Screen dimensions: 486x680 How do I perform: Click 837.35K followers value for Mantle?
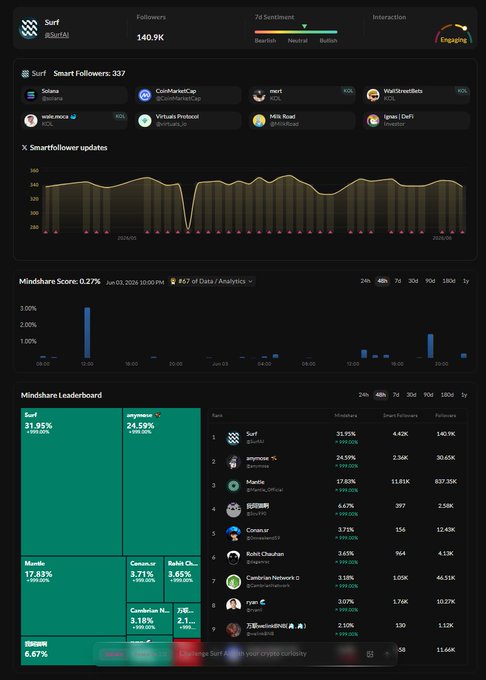(445, 482)
